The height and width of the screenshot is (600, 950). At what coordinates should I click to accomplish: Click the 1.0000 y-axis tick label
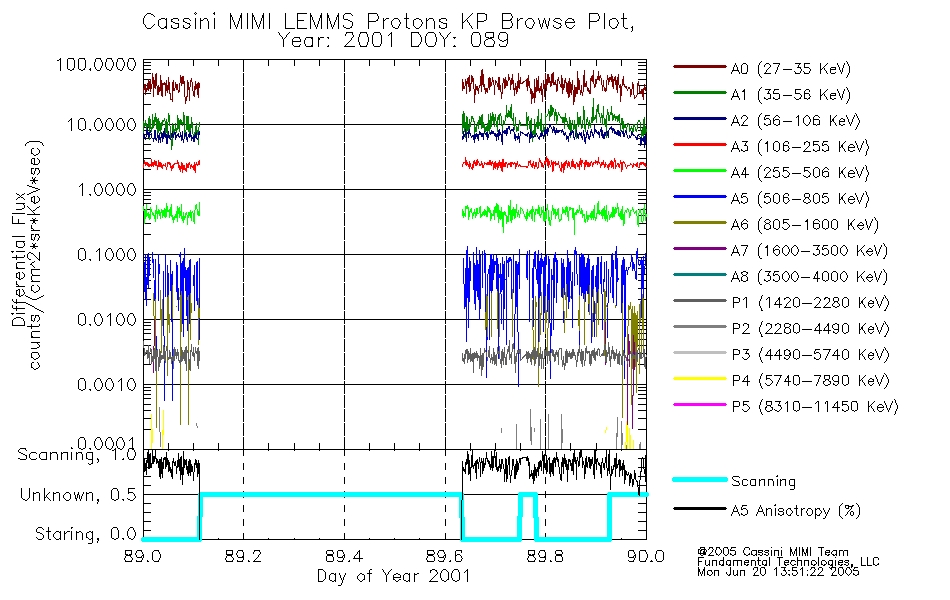pyautogui.click(x=107, y=190)
